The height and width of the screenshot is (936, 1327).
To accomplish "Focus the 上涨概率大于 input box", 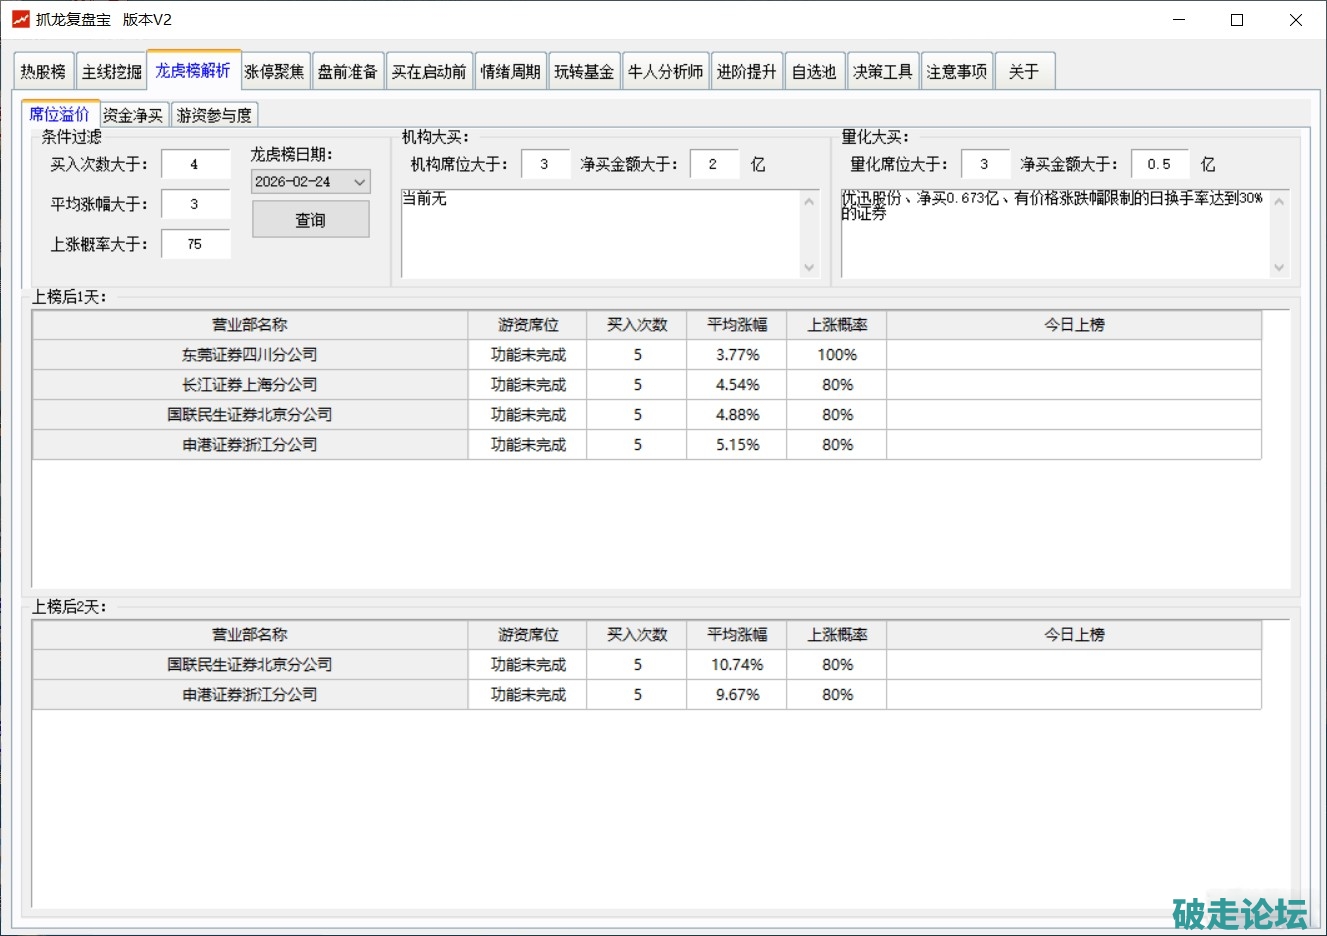I will tap(195, 244).
